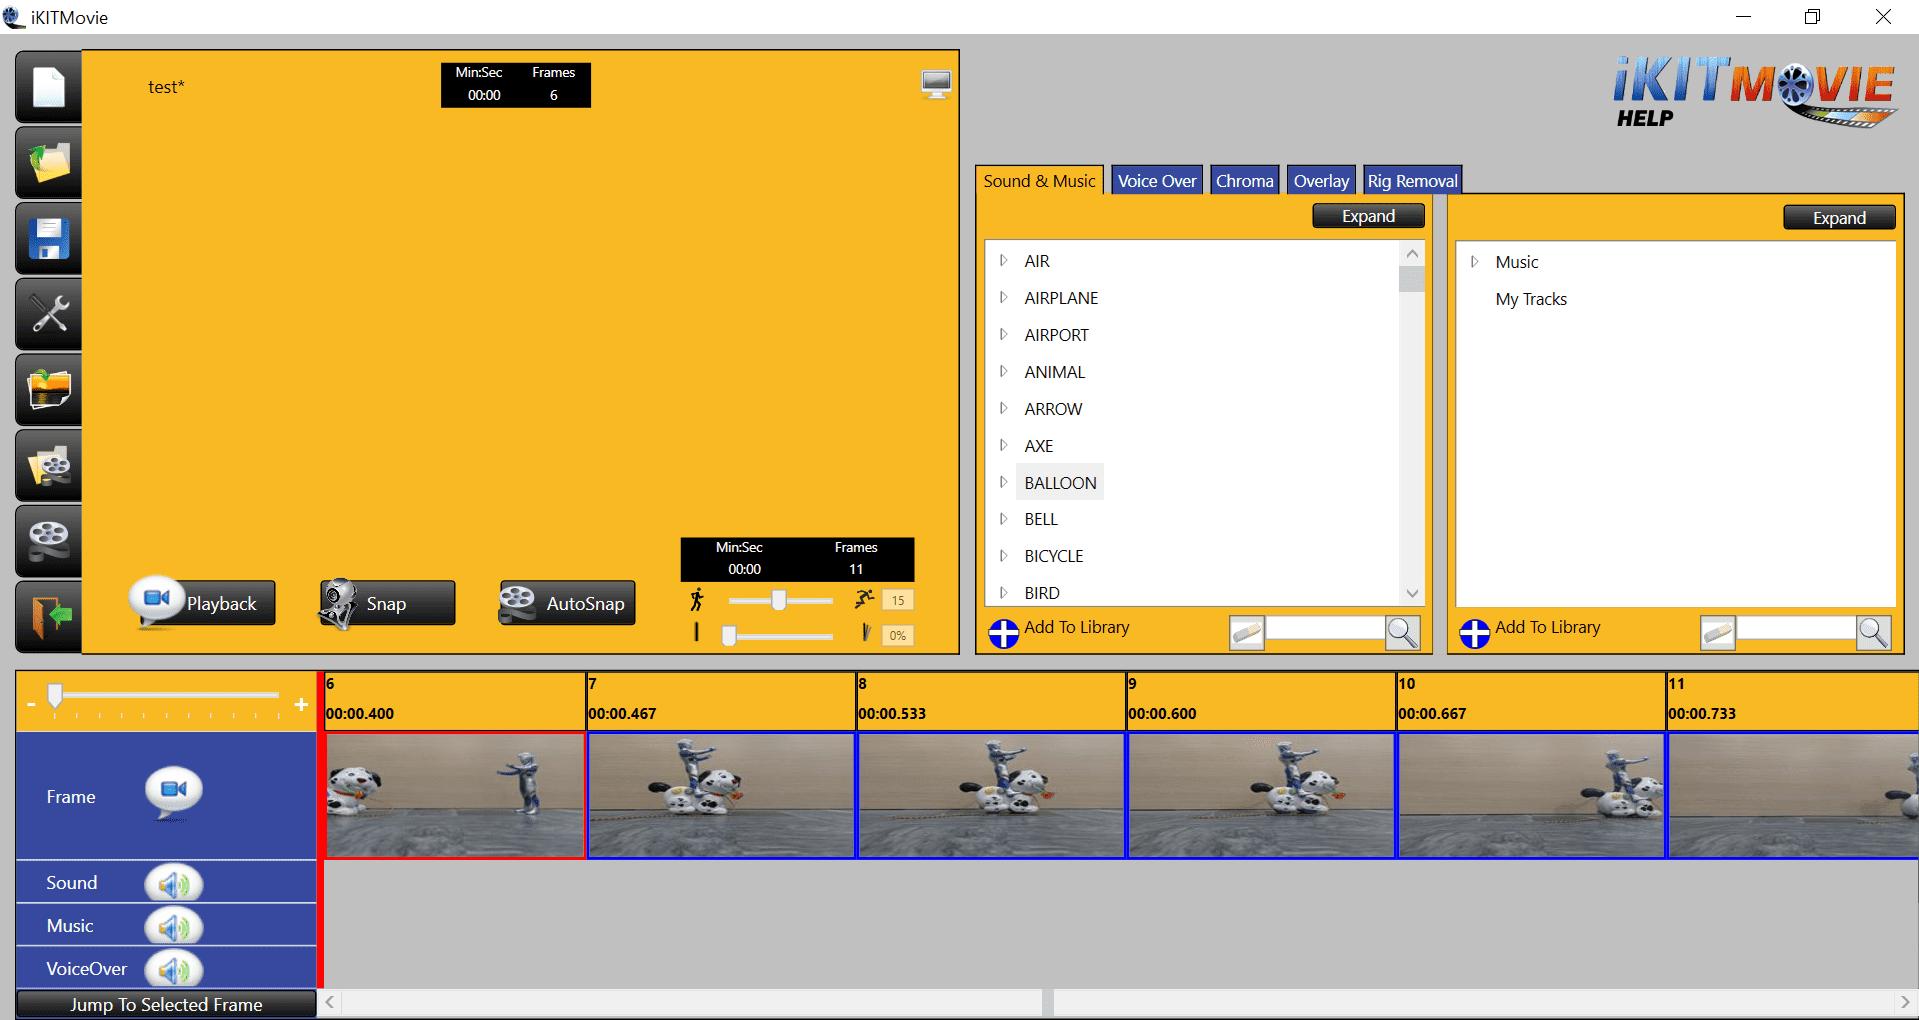Expand the BELL sound category
This screenshot has width=1919, height=1020.
coord(1003,519)
